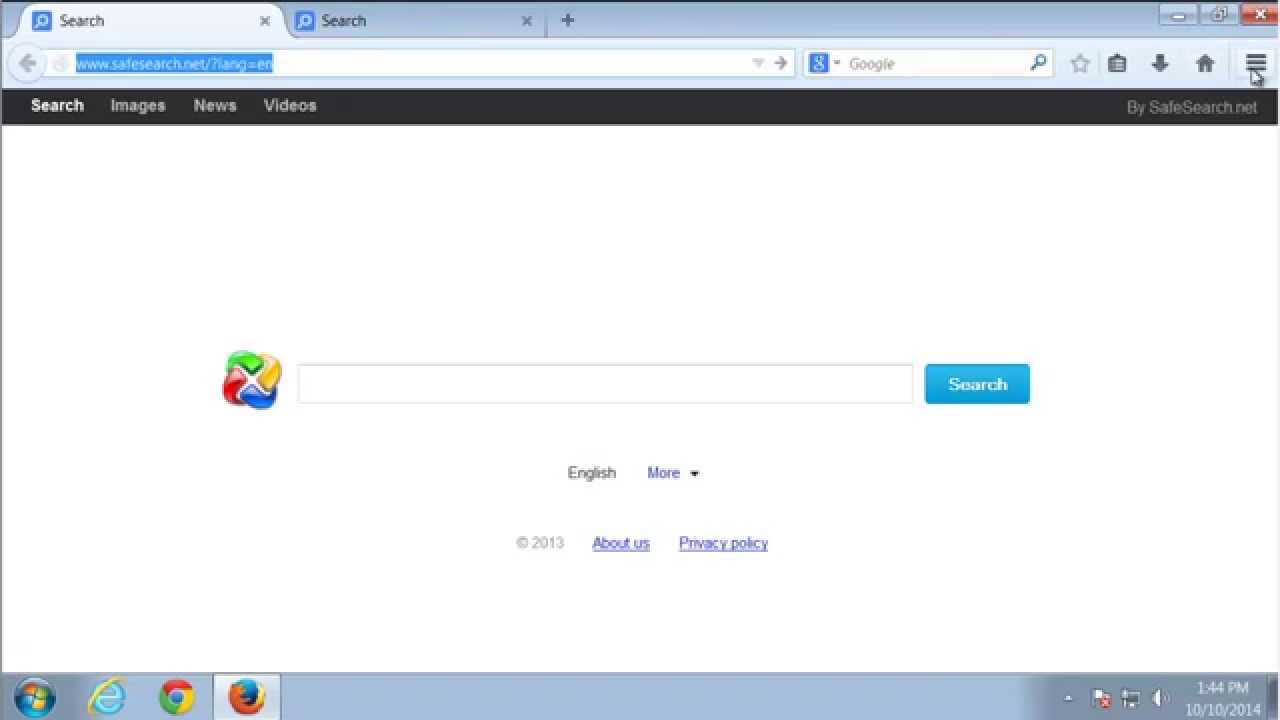
Task: Select the News category
Action: pos(215,105)
